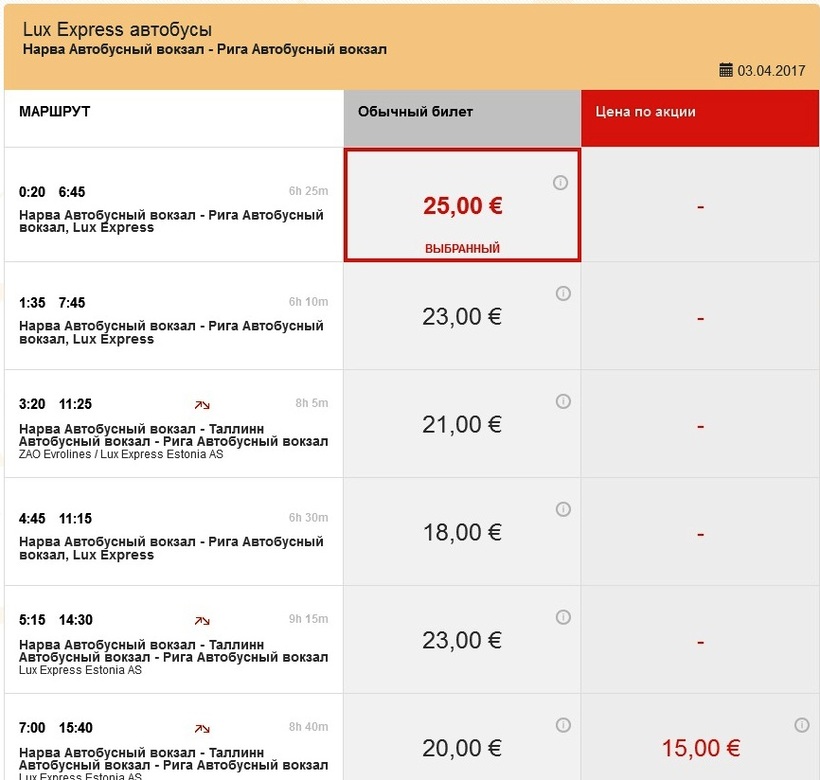The image size is (820, 780).
Task: Click transfer icon on the 7:00 route
Action: pyautogui.click(x=202, y=728)
